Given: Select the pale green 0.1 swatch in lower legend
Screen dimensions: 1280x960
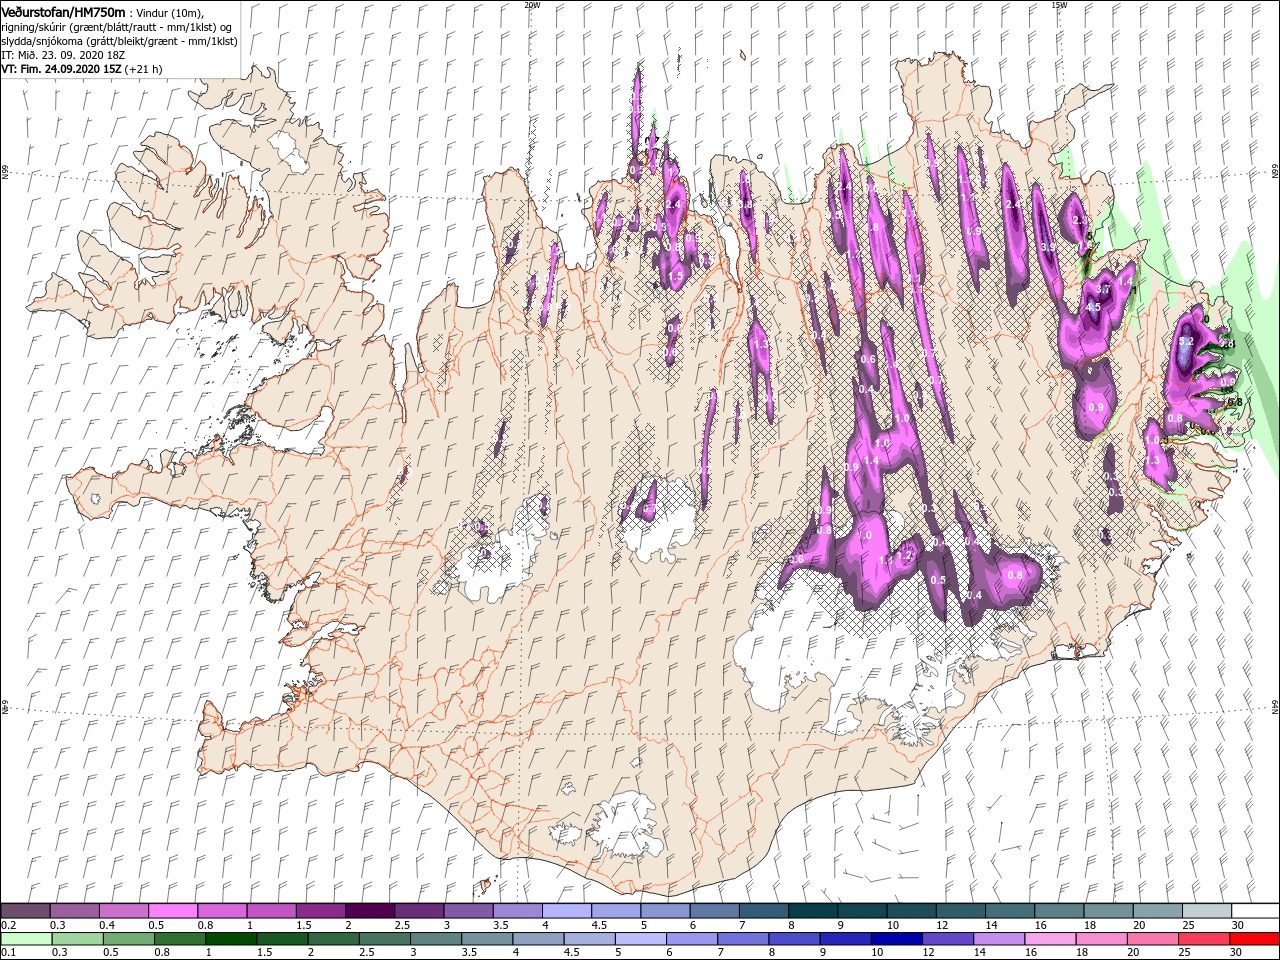Looking at the screenshot, I should [27, 939].
